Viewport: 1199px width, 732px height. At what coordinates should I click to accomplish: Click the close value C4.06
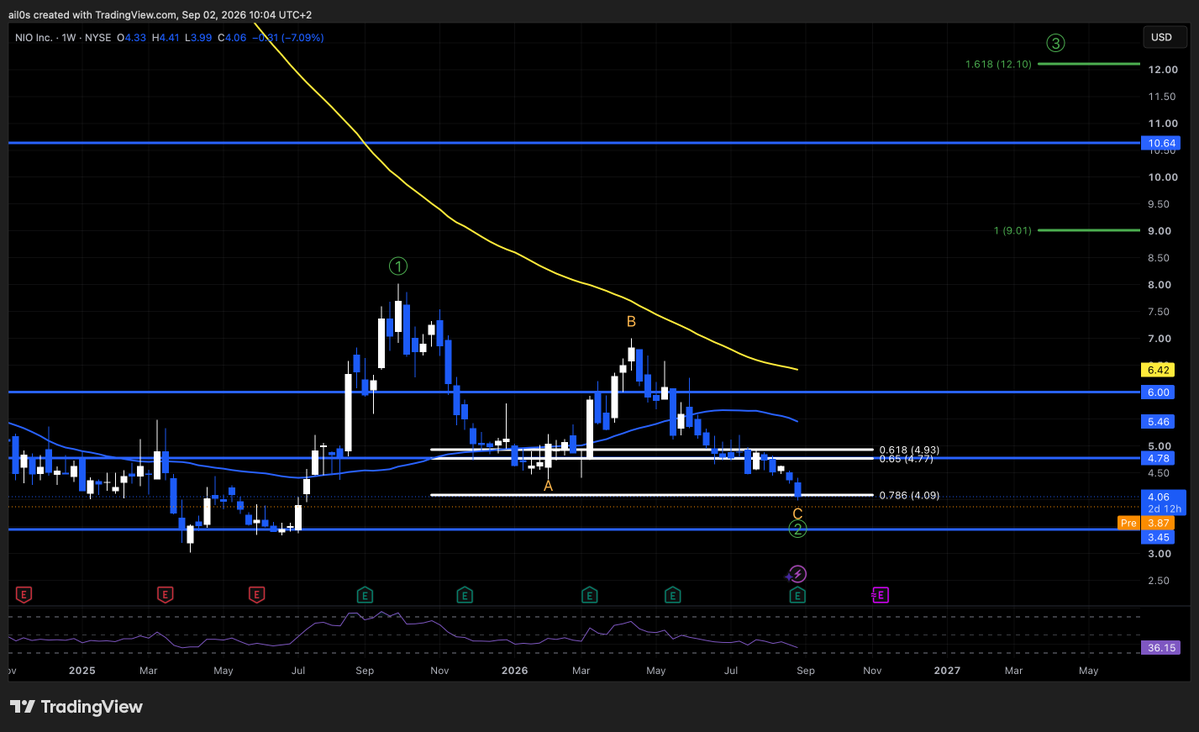[x=232, y=37]
